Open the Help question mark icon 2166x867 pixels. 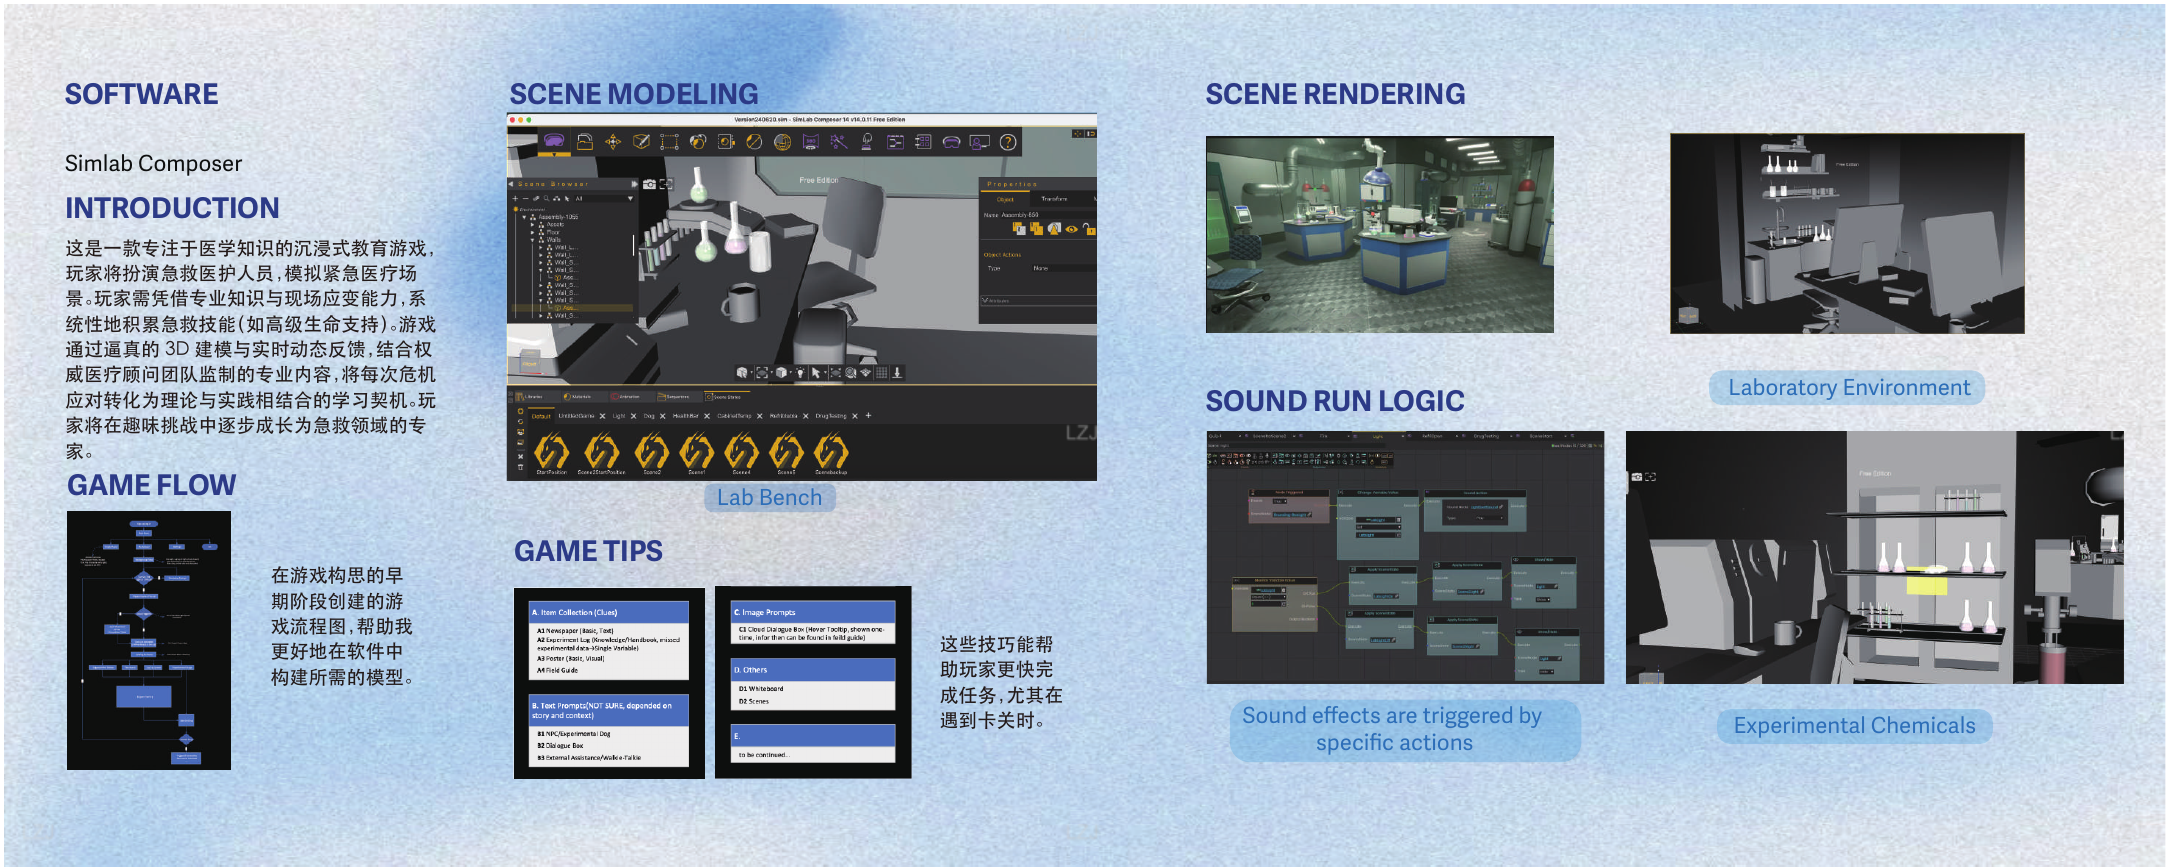coord(1008,142)
